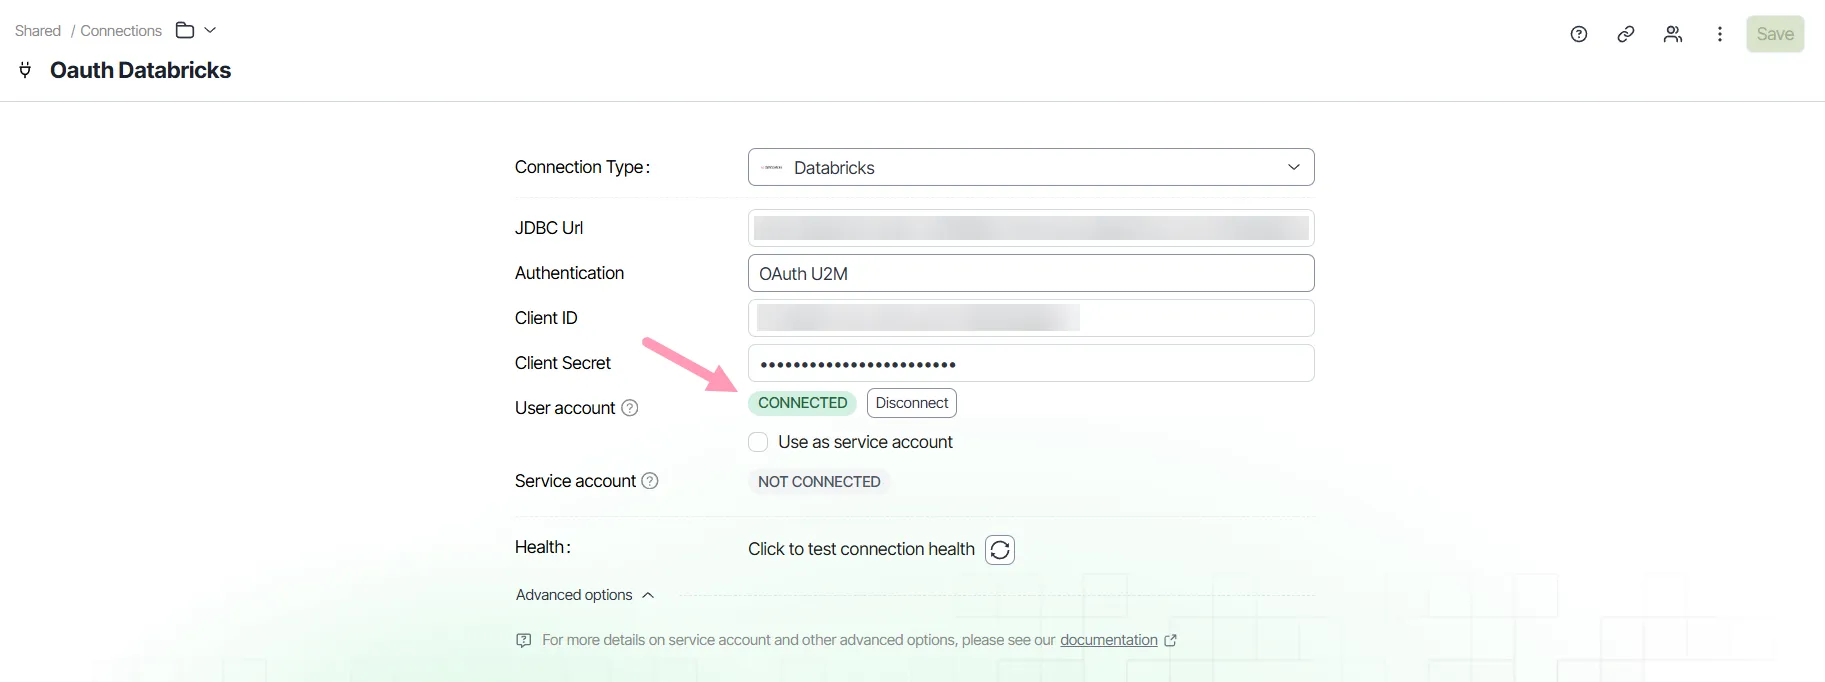The width and height of the screenshot is (1825, 682).
Task: Open the three-dot more options menu
Action: [x=1720, y=34]
